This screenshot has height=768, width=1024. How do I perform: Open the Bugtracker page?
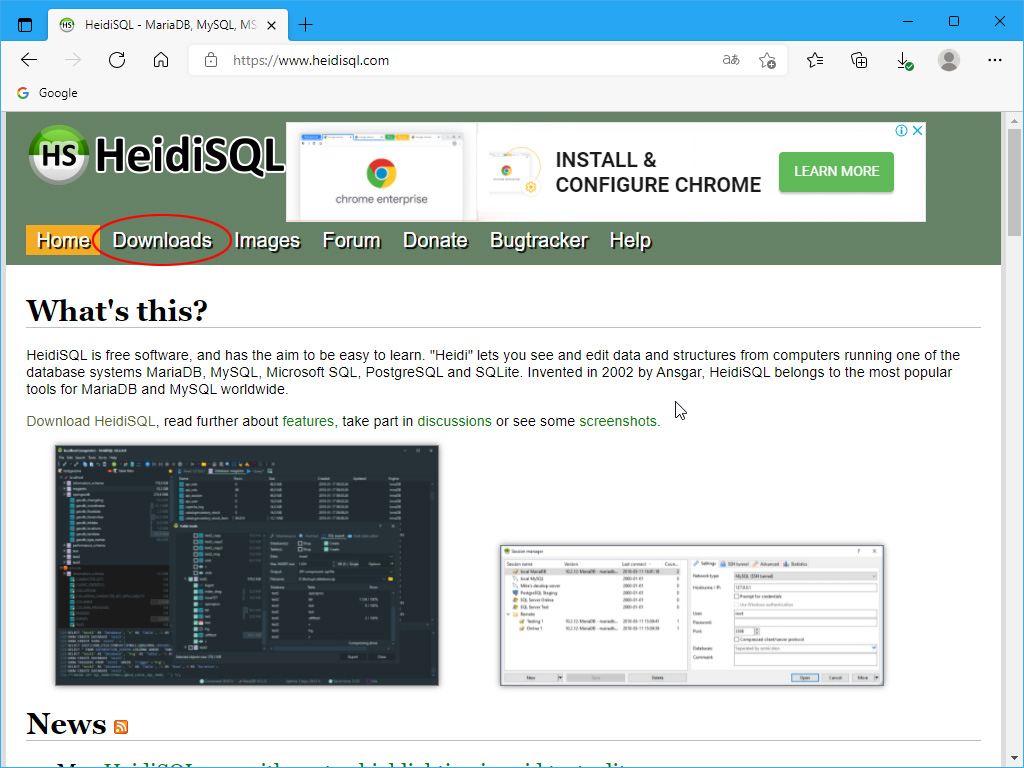(x=539, y=240)
